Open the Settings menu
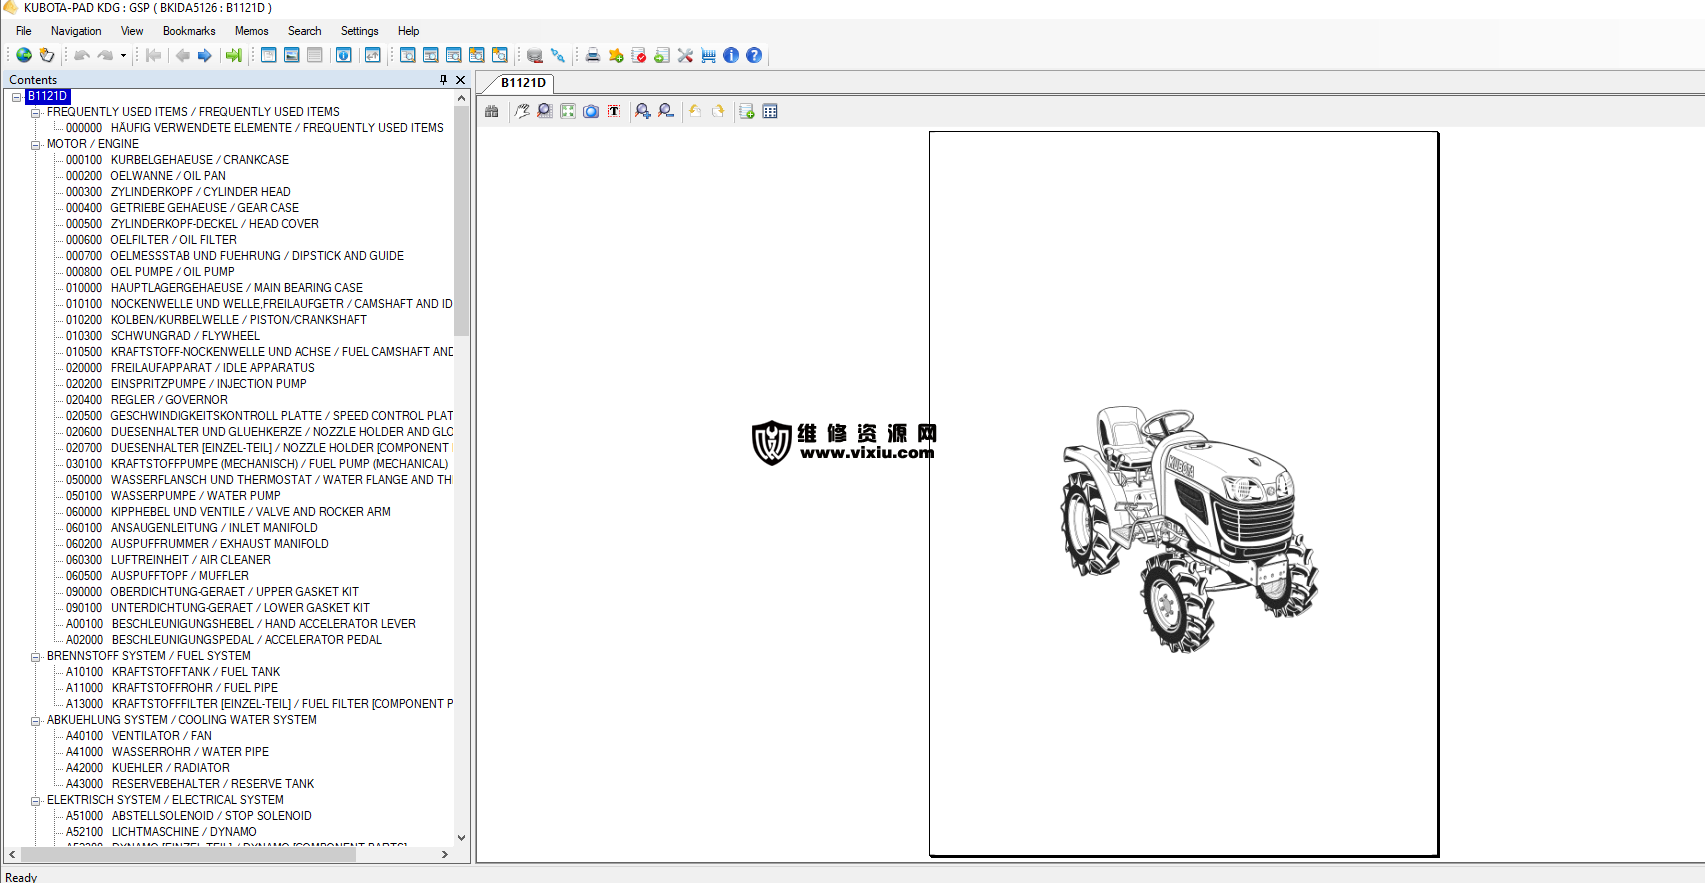The height and width of the screenshot is (883, 1705). [x=360, y=31]
